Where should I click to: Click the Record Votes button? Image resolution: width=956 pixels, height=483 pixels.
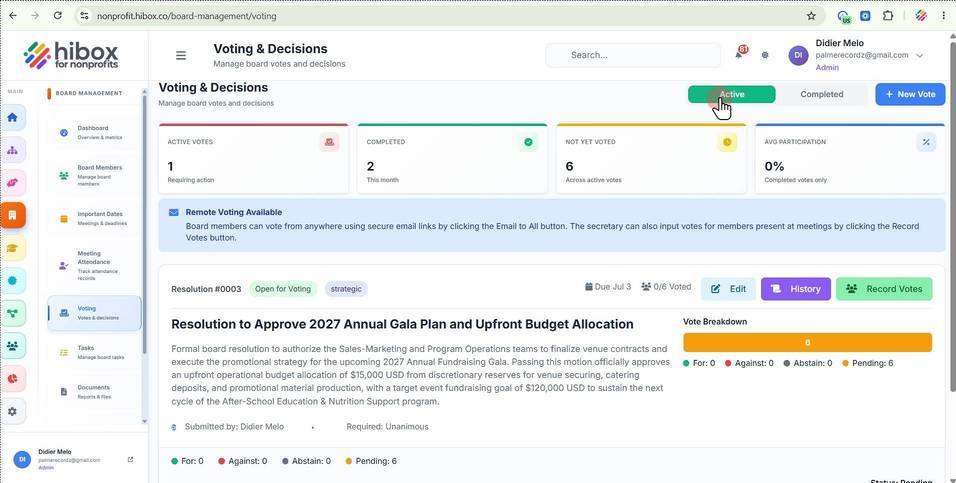tap(883, 289)
